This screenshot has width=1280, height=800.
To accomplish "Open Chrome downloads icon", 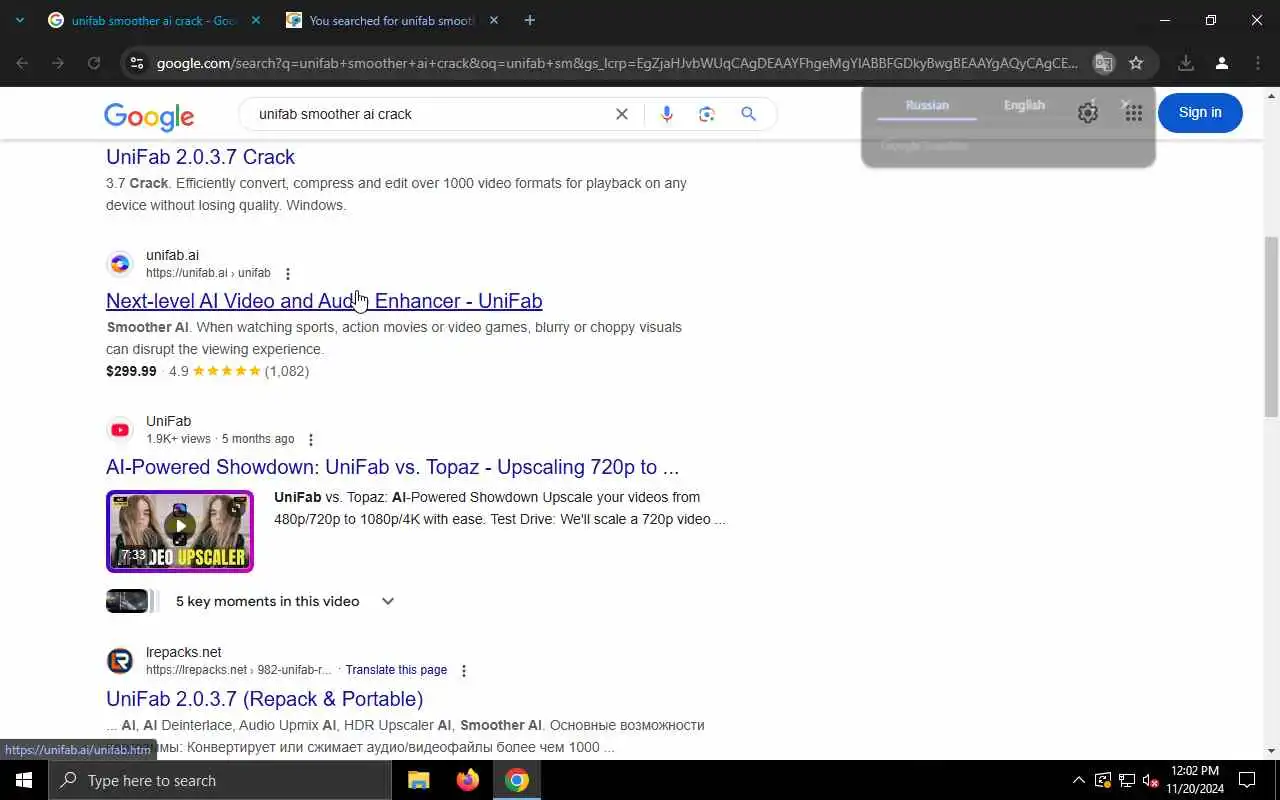I will [x=1186, y=63].
